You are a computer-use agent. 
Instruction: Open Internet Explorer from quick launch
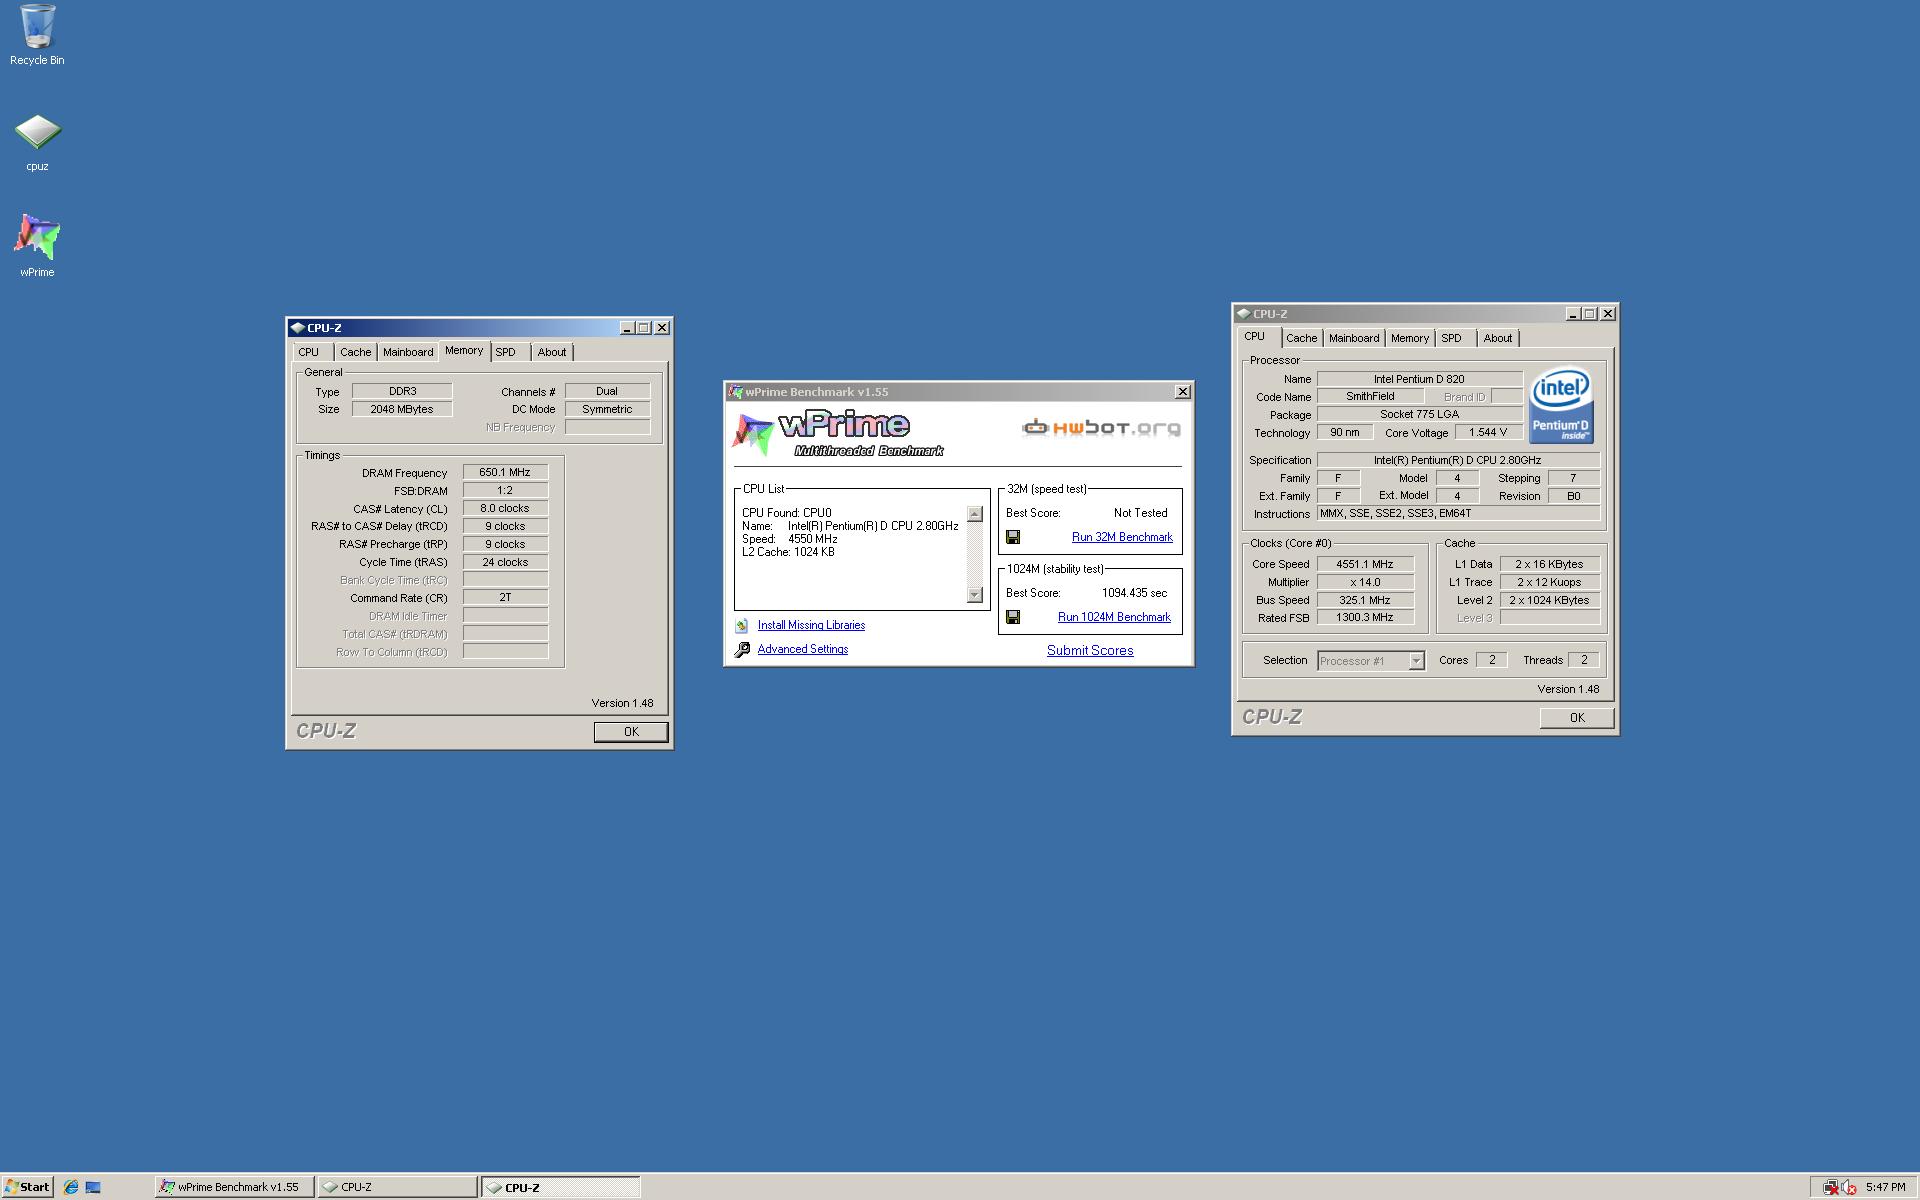[71, 1187]
